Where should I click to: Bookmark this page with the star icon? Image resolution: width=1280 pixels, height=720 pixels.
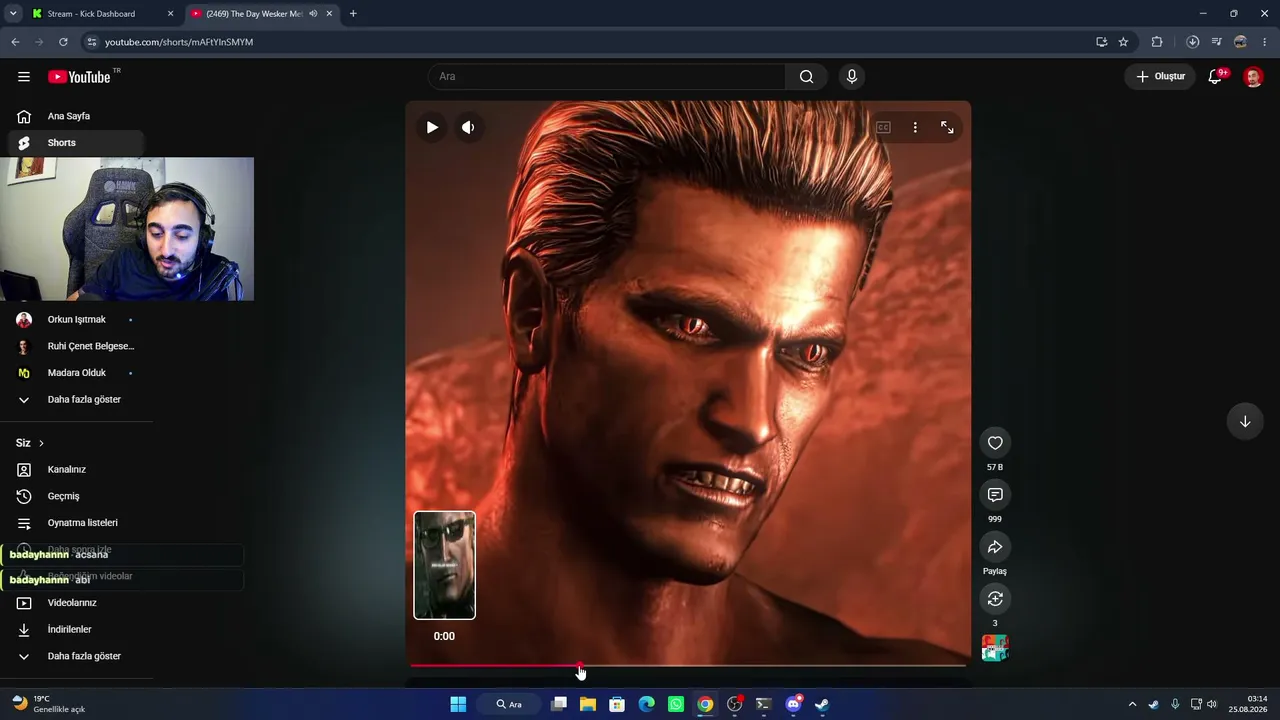click(1123, 42)
